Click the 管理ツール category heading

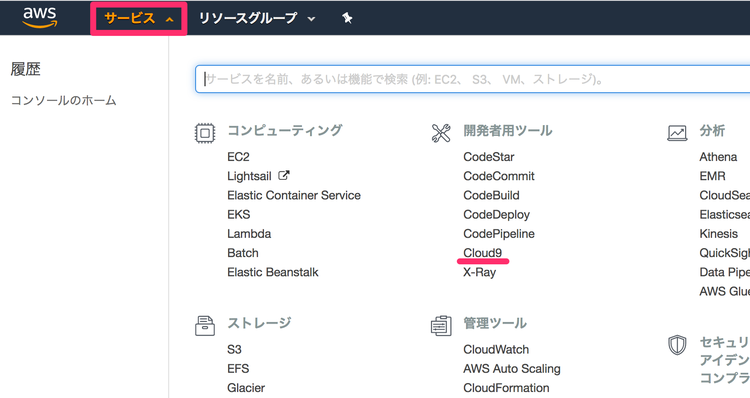click(495, 323)
